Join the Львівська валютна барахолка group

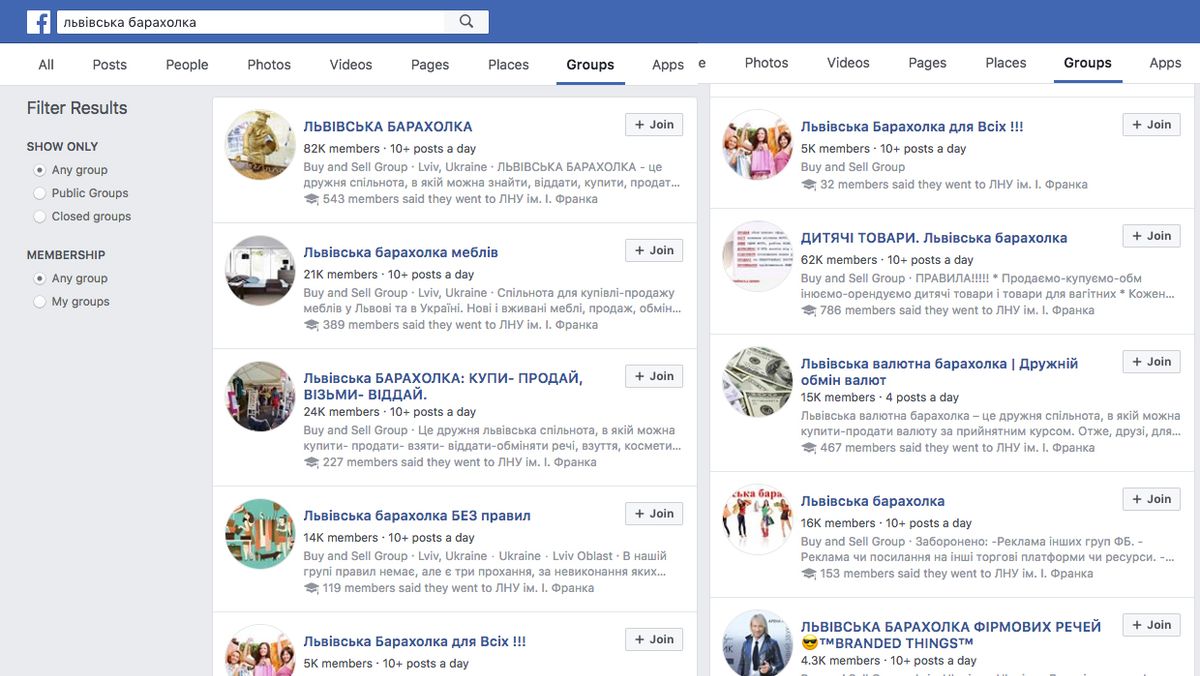[1152, 362]
